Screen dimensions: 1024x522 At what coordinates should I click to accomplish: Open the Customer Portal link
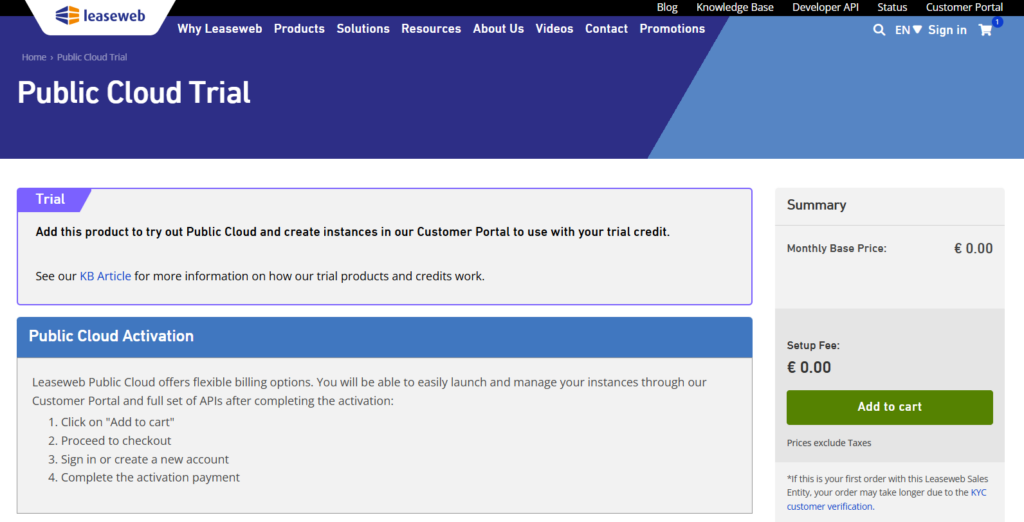[x=964, y=7]
